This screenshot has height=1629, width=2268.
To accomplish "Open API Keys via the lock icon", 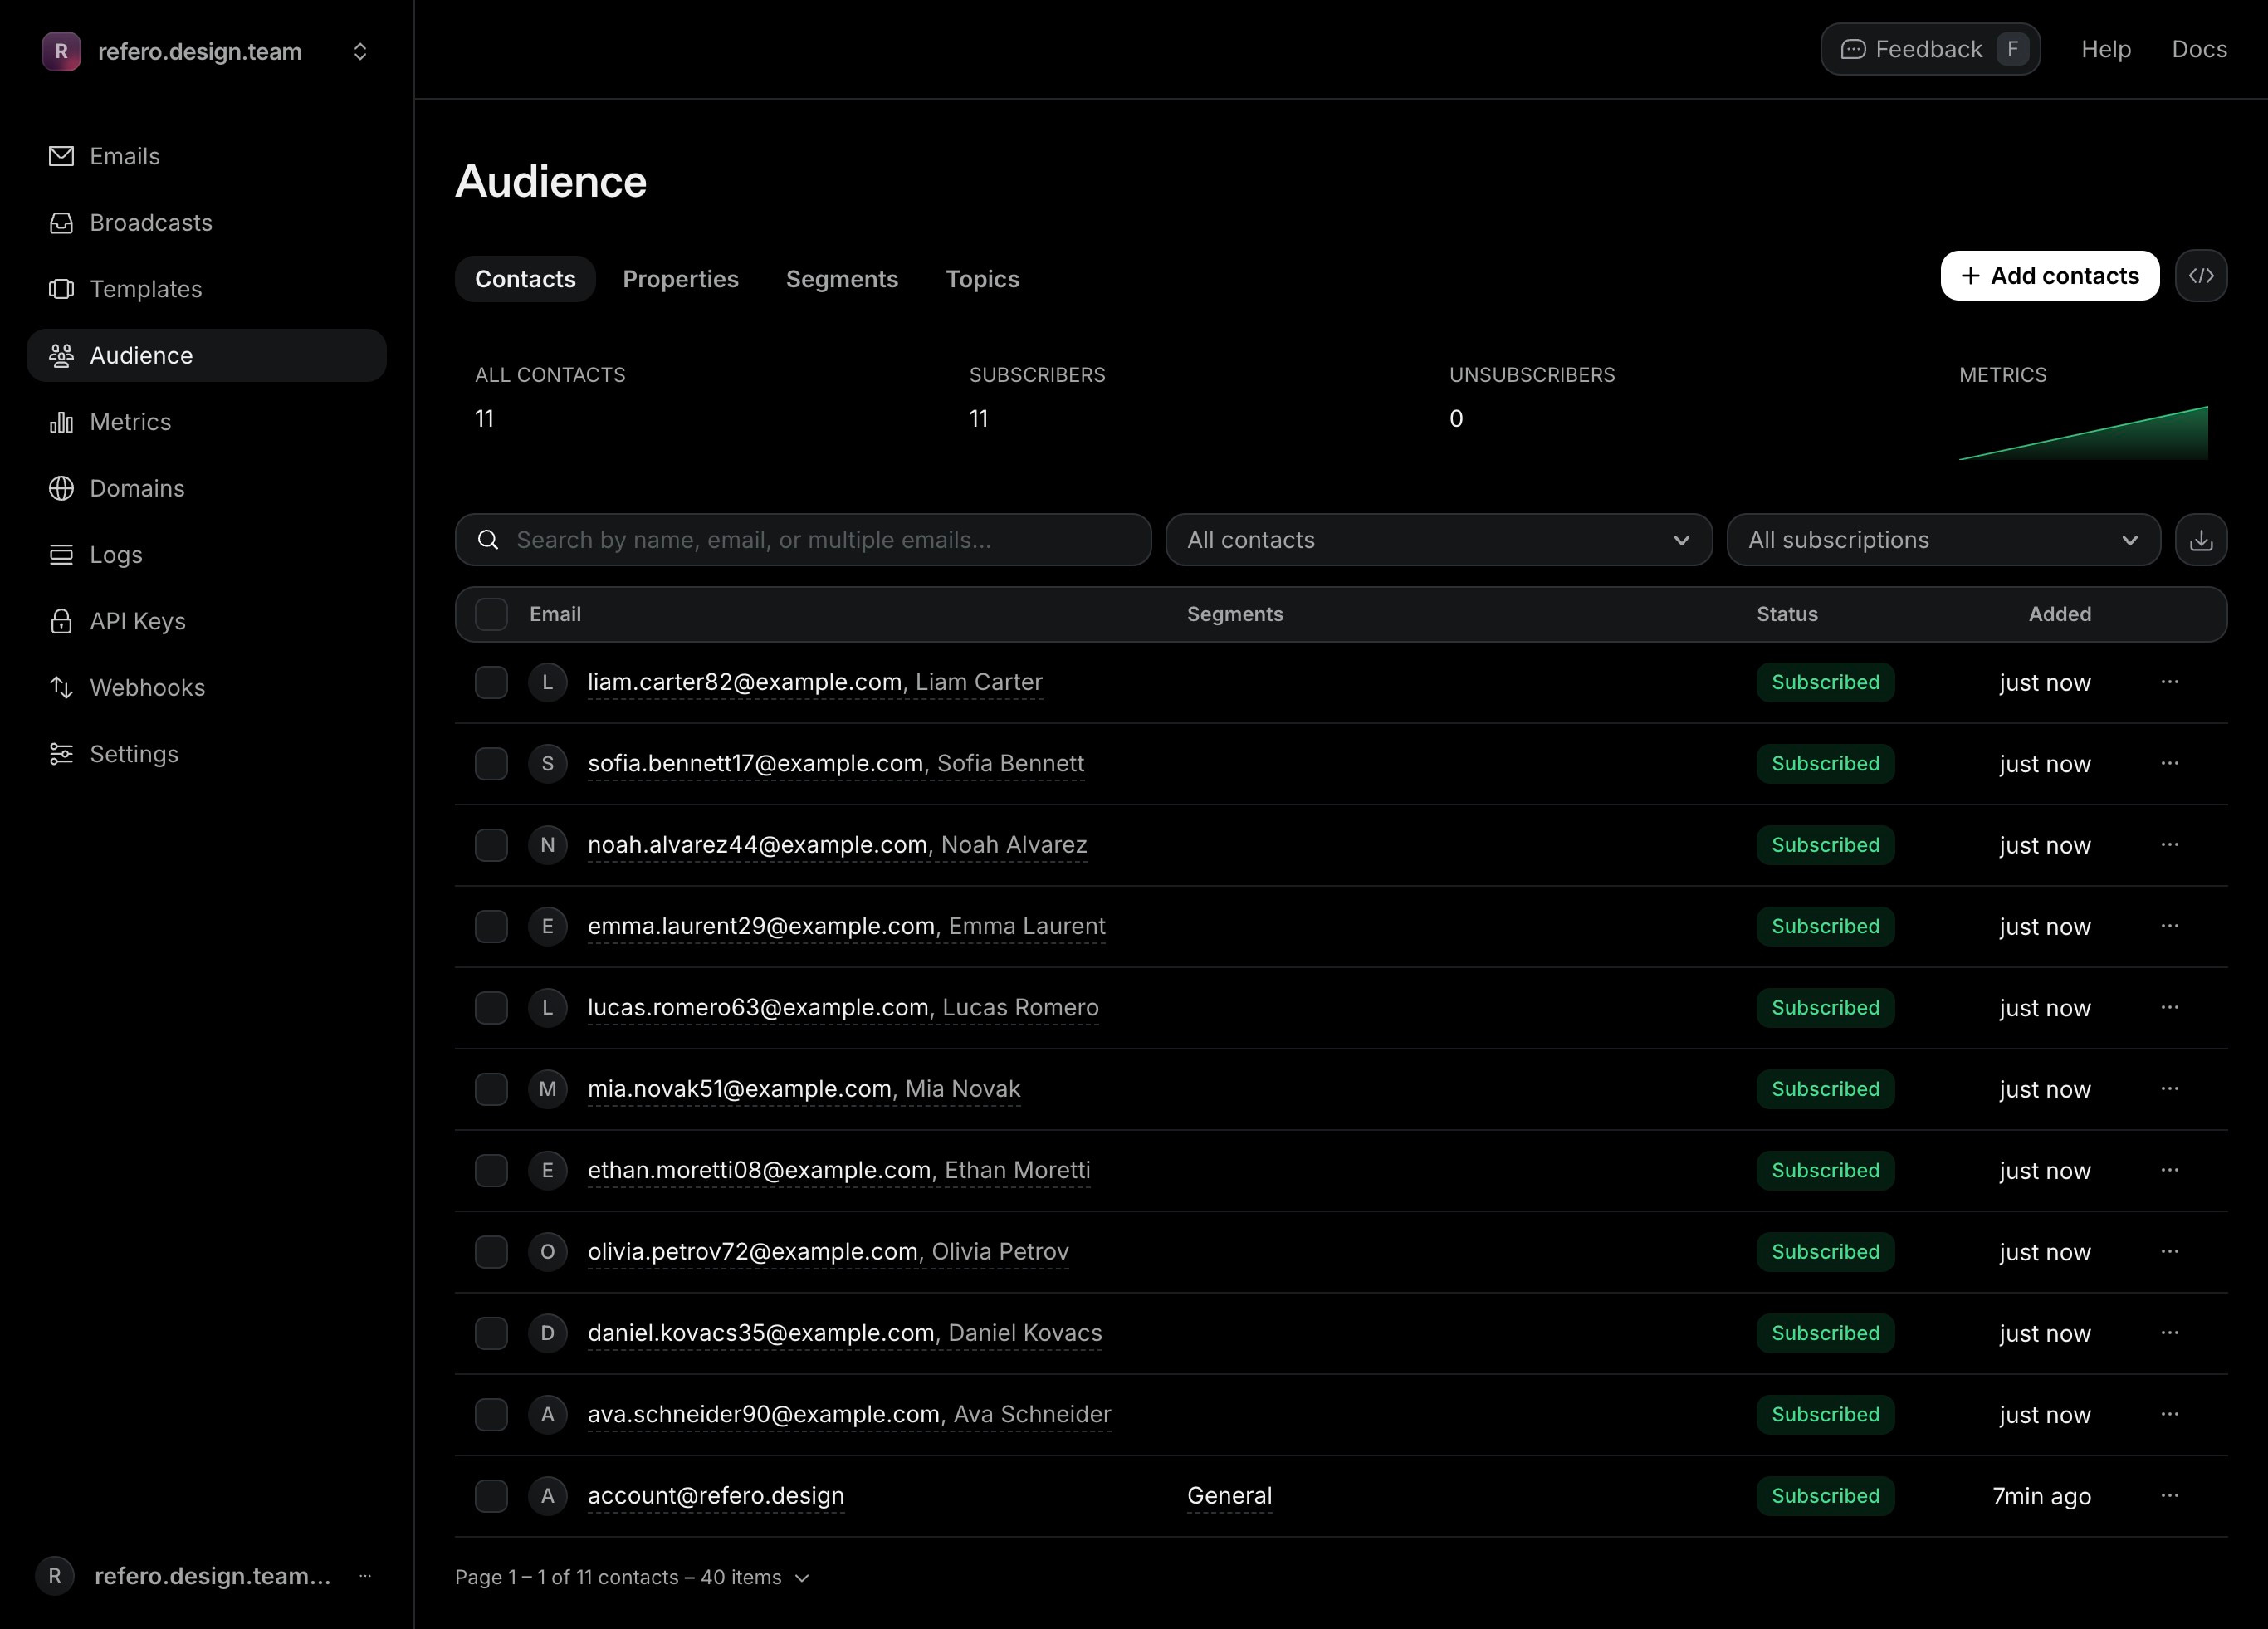I will tap(61, 621).
